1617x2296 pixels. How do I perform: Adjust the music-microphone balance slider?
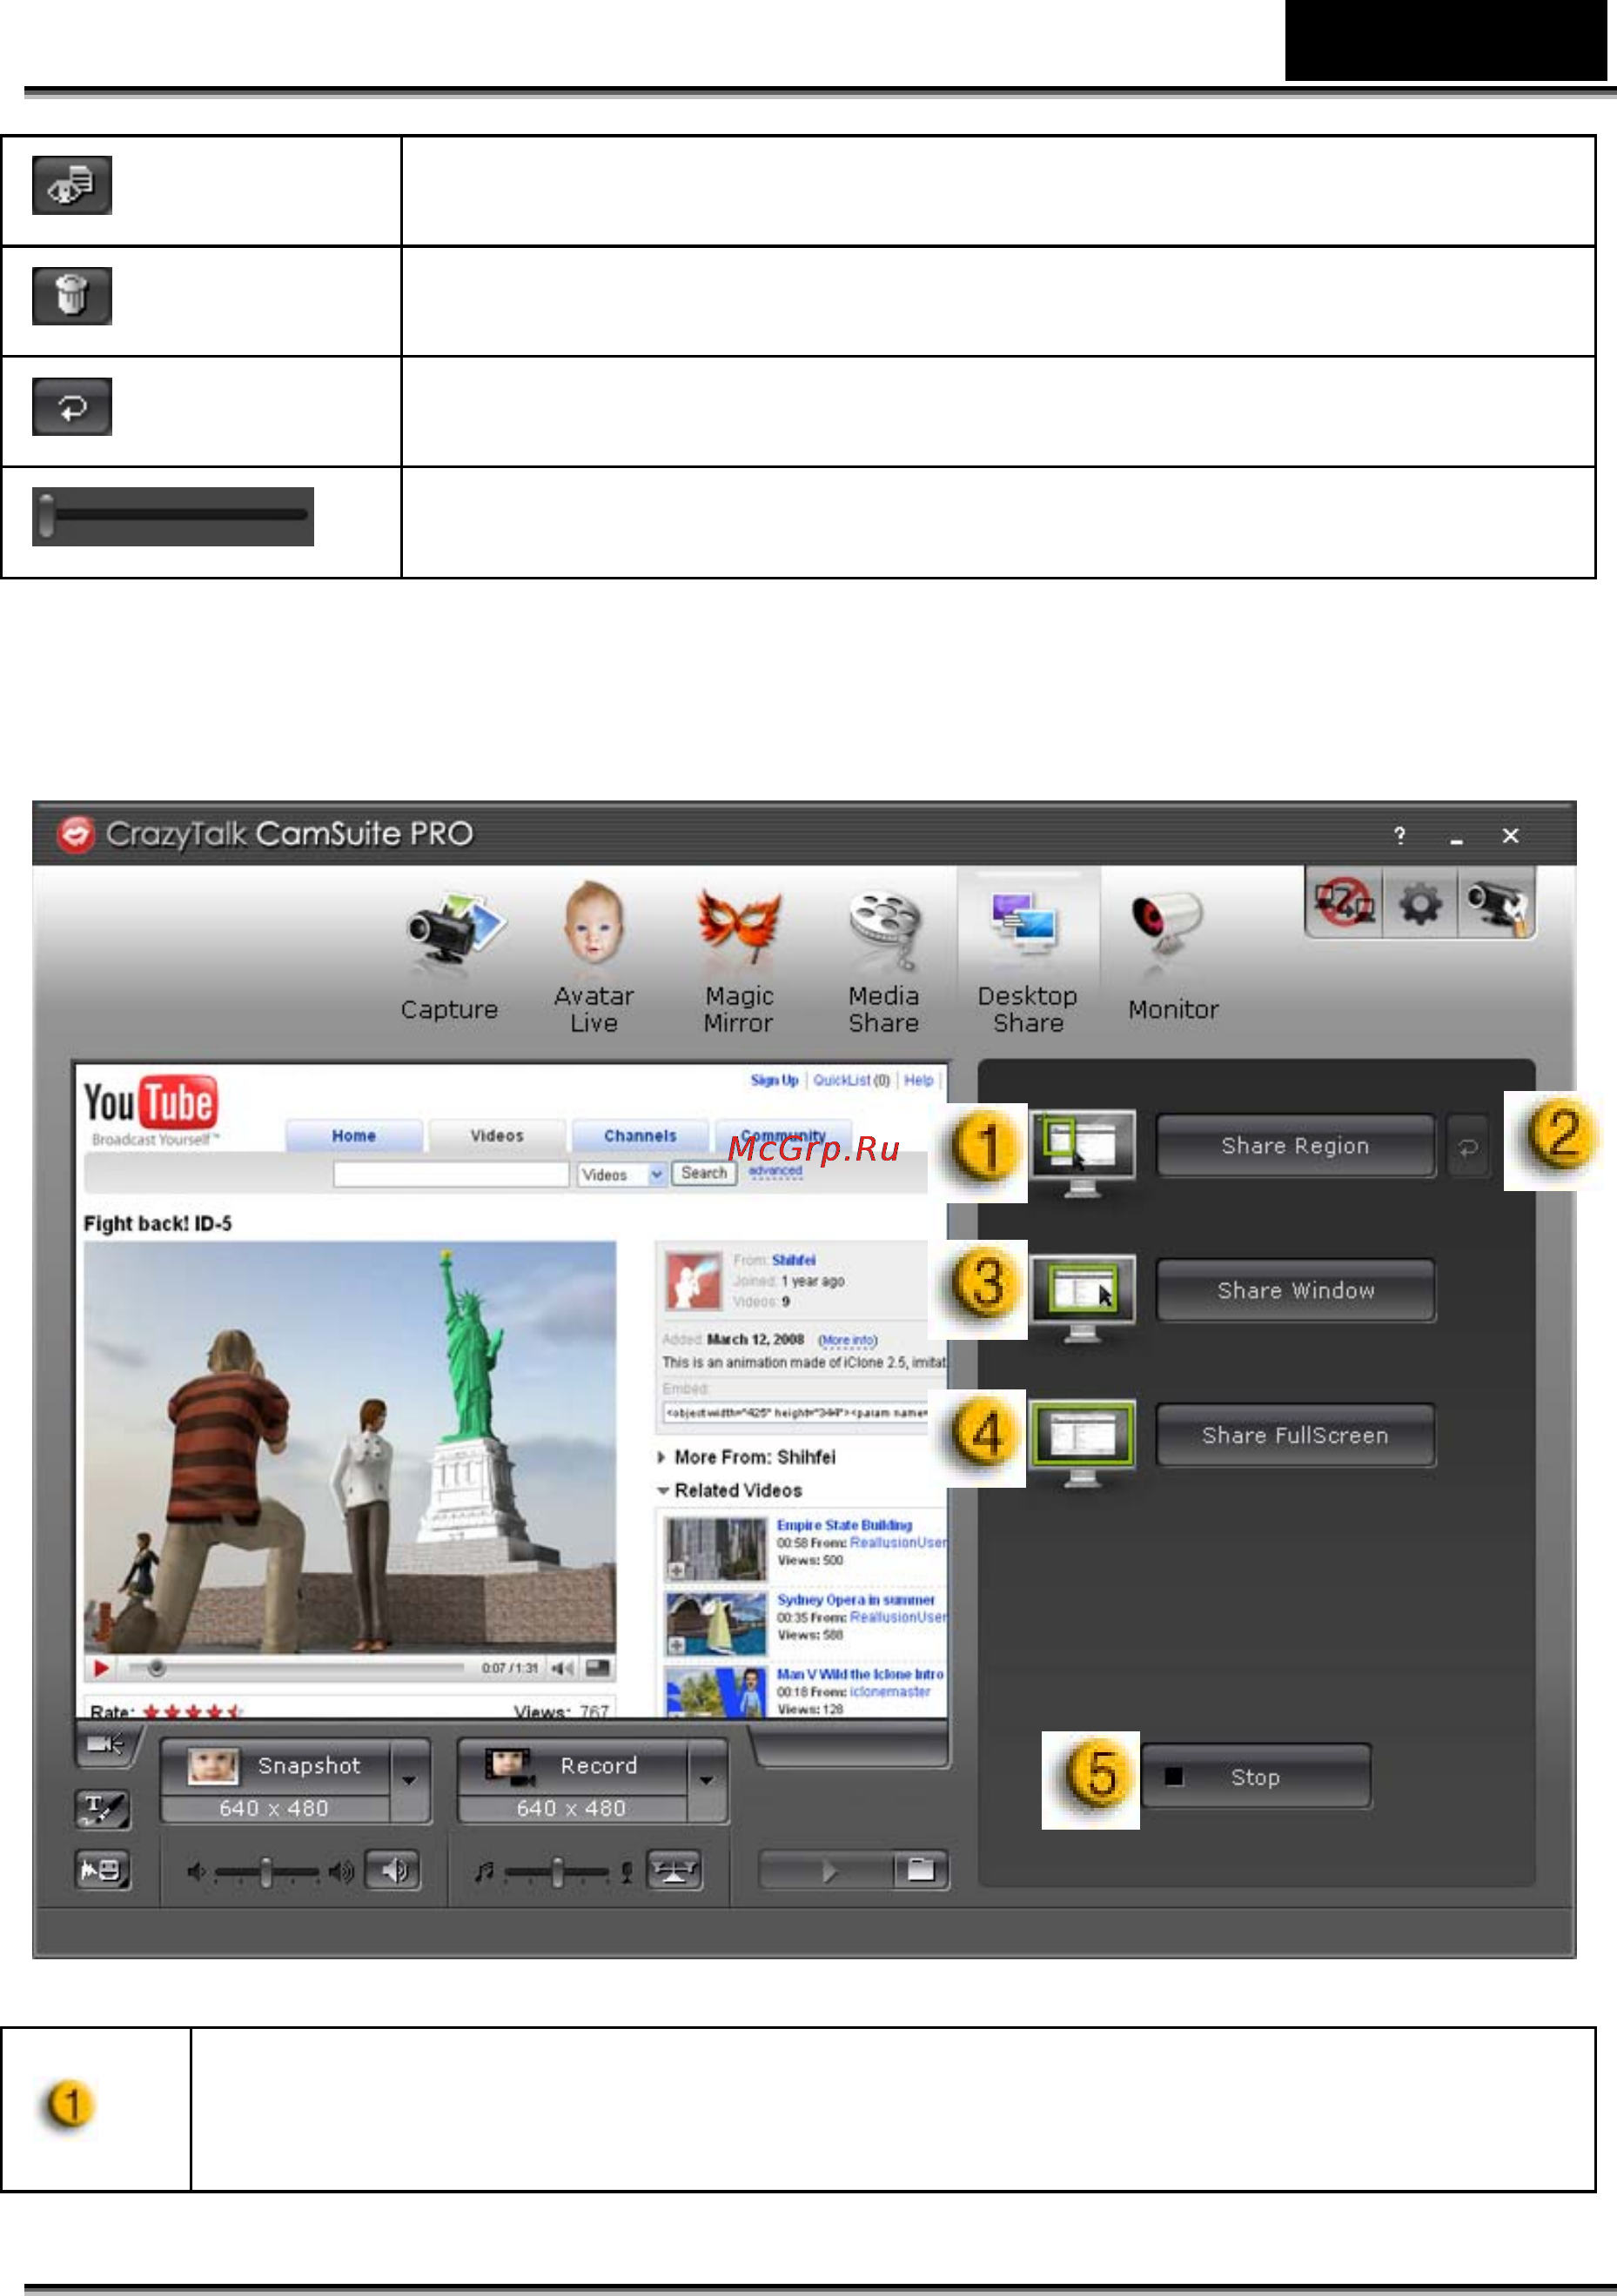click(x=557, y=1871)
